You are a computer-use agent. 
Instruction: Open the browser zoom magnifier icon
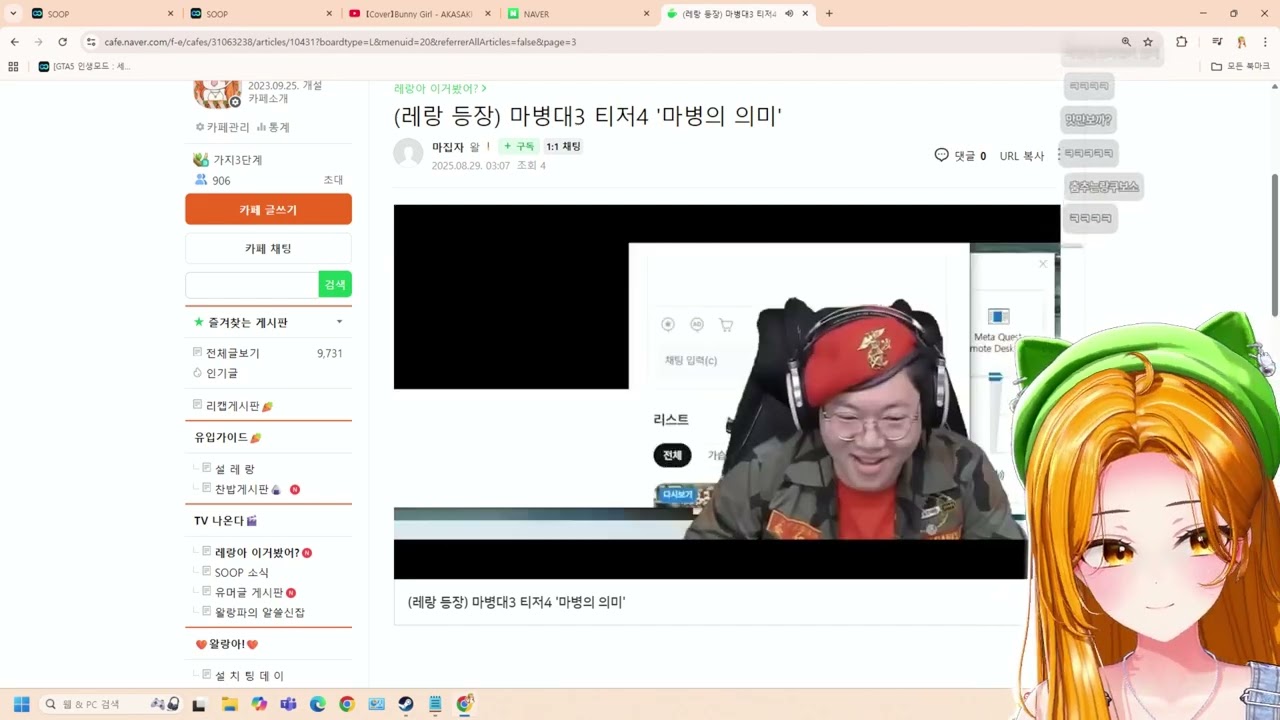(1126, 42)
